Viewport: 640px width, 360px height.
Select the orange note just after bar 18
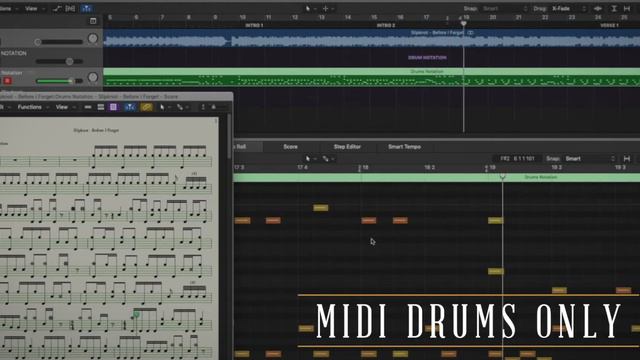coord(369,220)
